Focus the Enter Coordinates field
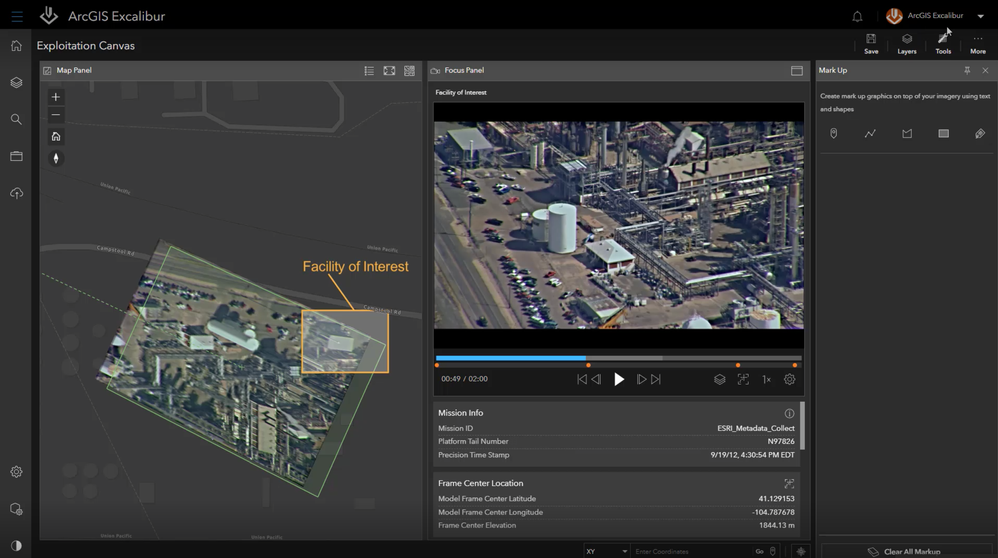Viewport: 998px width, 558px height. pyautogui.click(x=691, y=551)
